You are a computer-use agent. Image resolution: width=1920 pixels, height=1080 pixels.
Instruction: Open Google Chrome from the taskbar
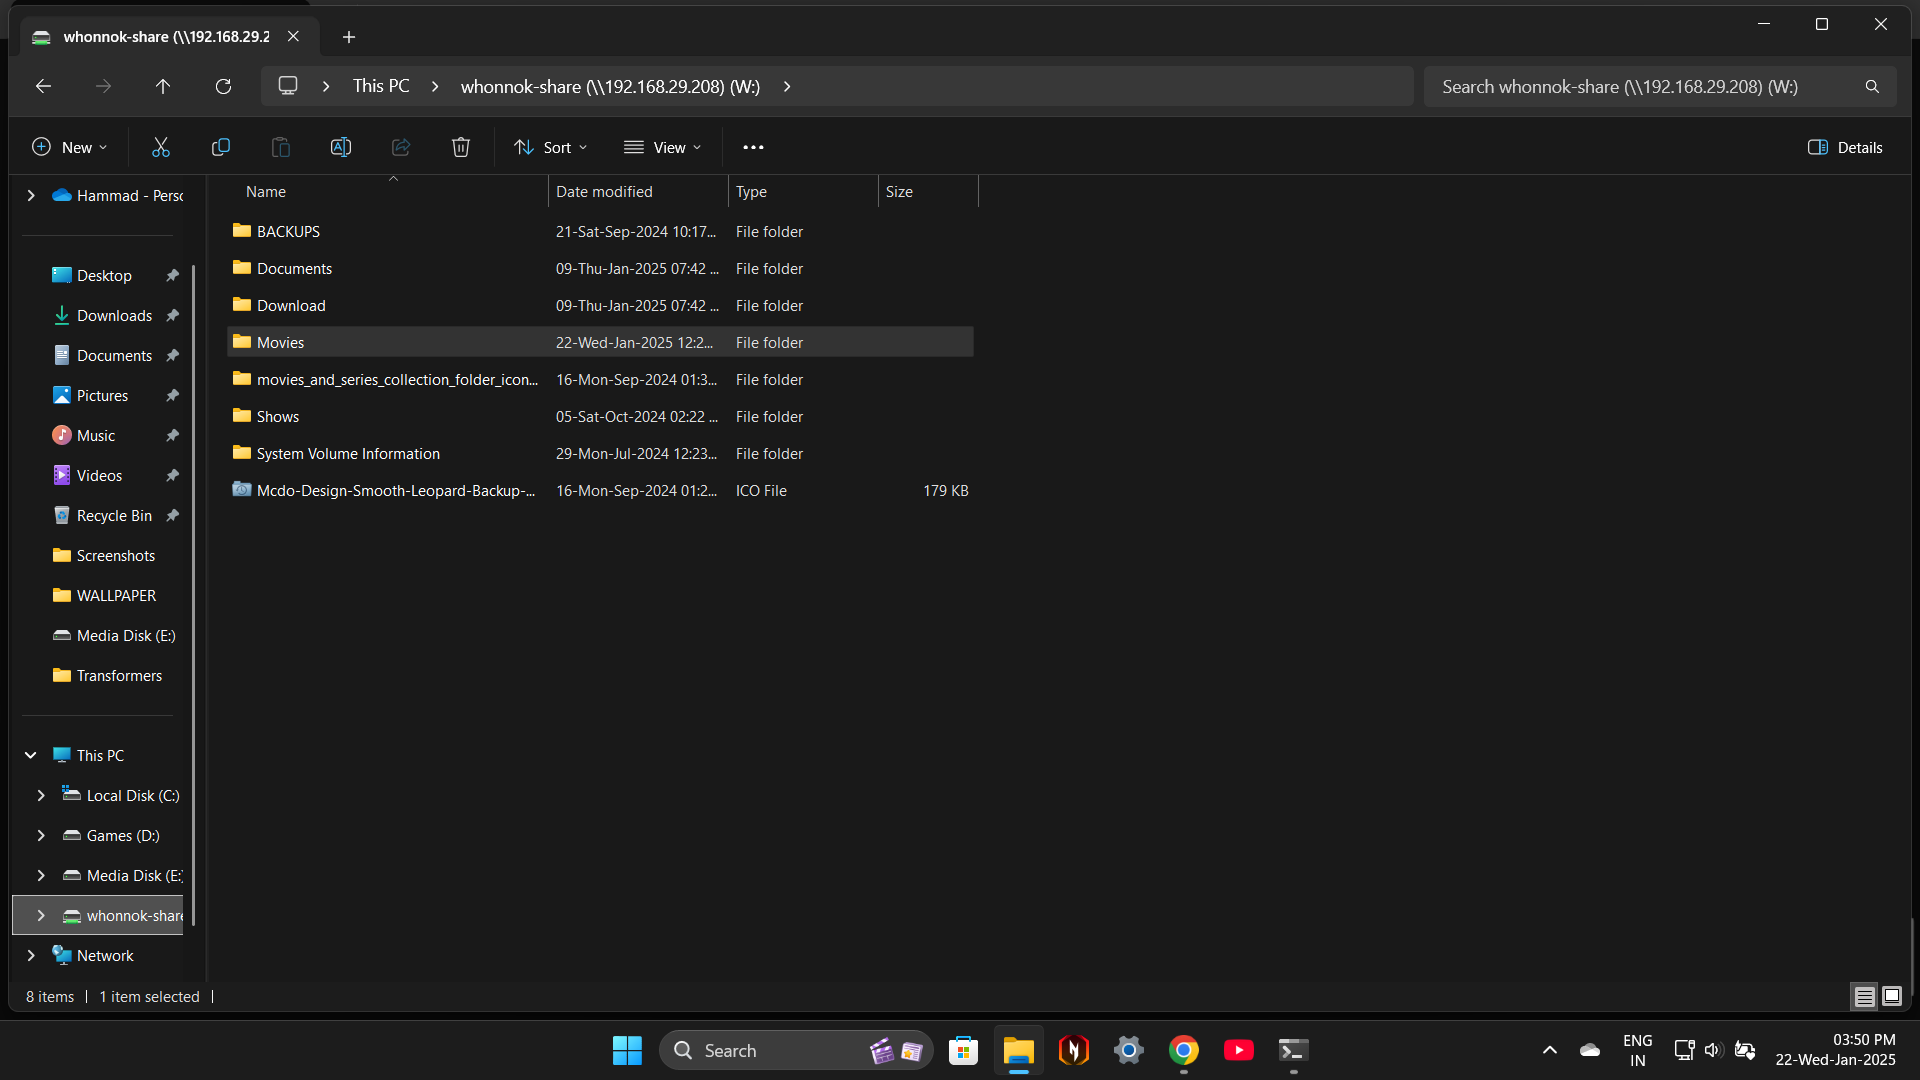click(1183, 1050)
